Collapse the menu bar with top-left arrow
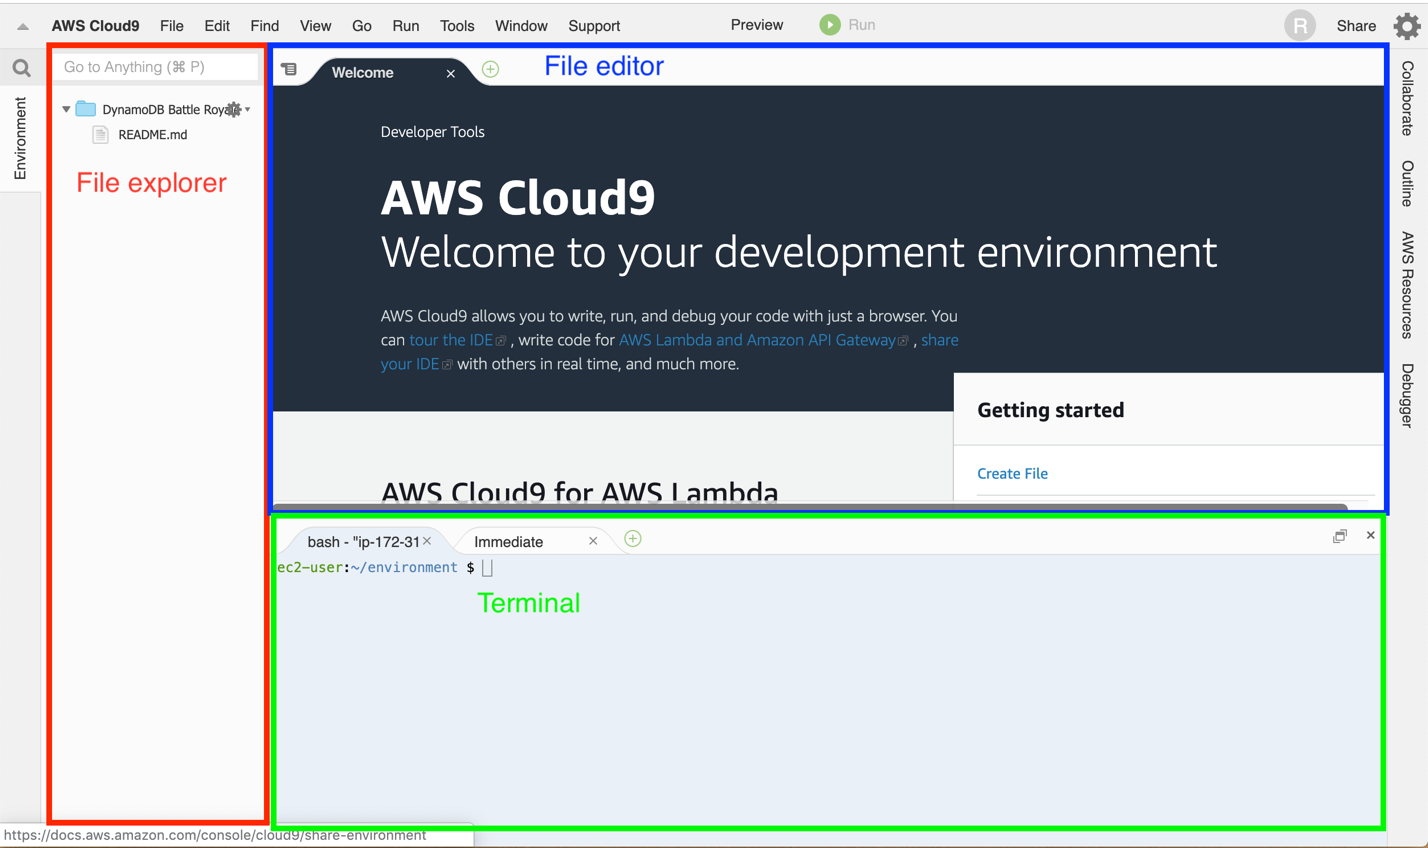The image size is (1428, 848). (21, 25)
